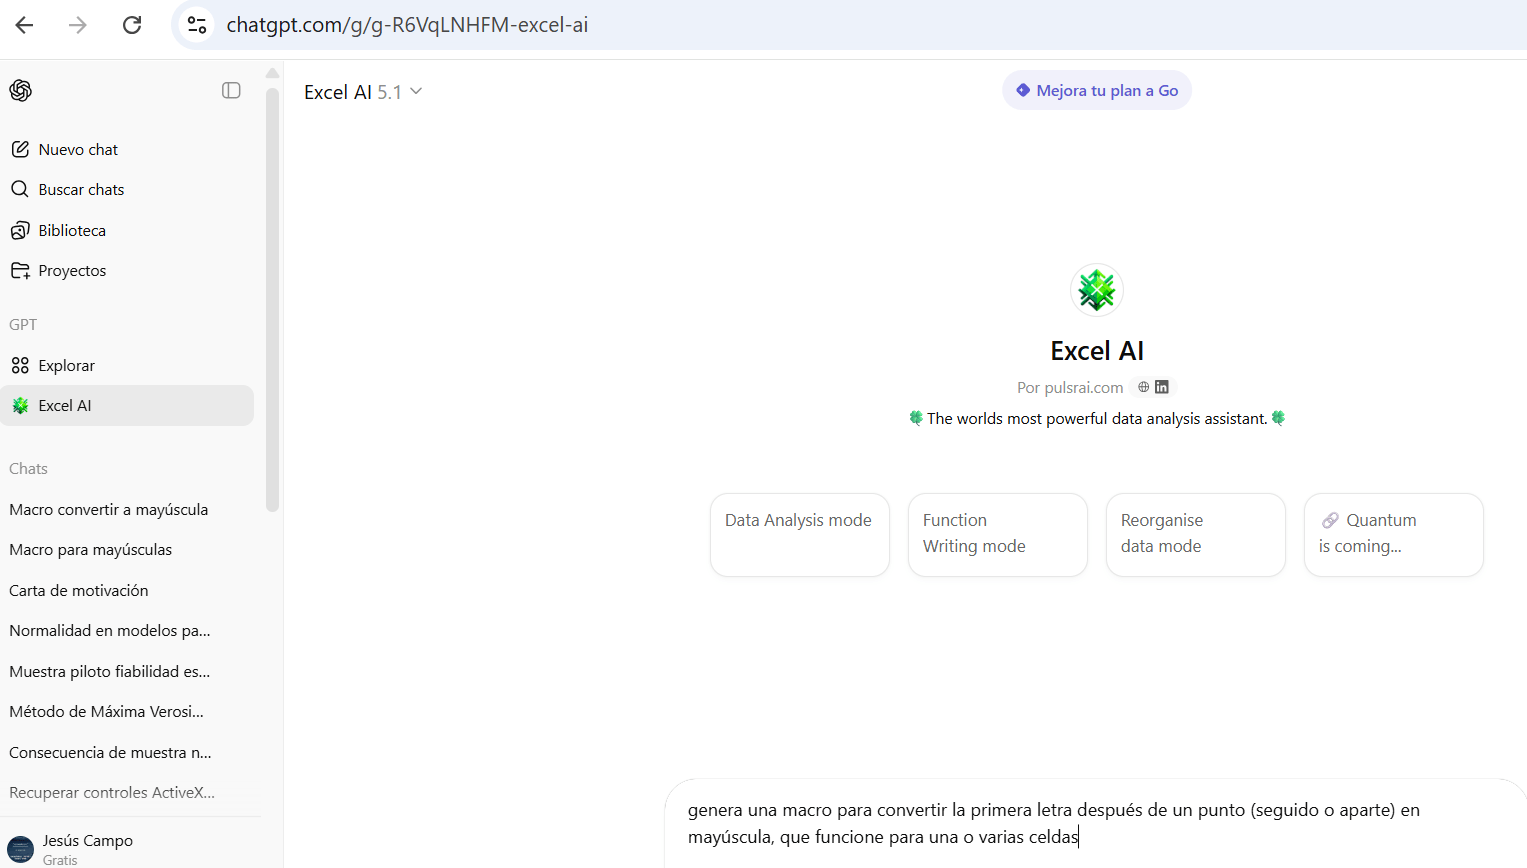Click the browser back arrow

tap(25, 25)
